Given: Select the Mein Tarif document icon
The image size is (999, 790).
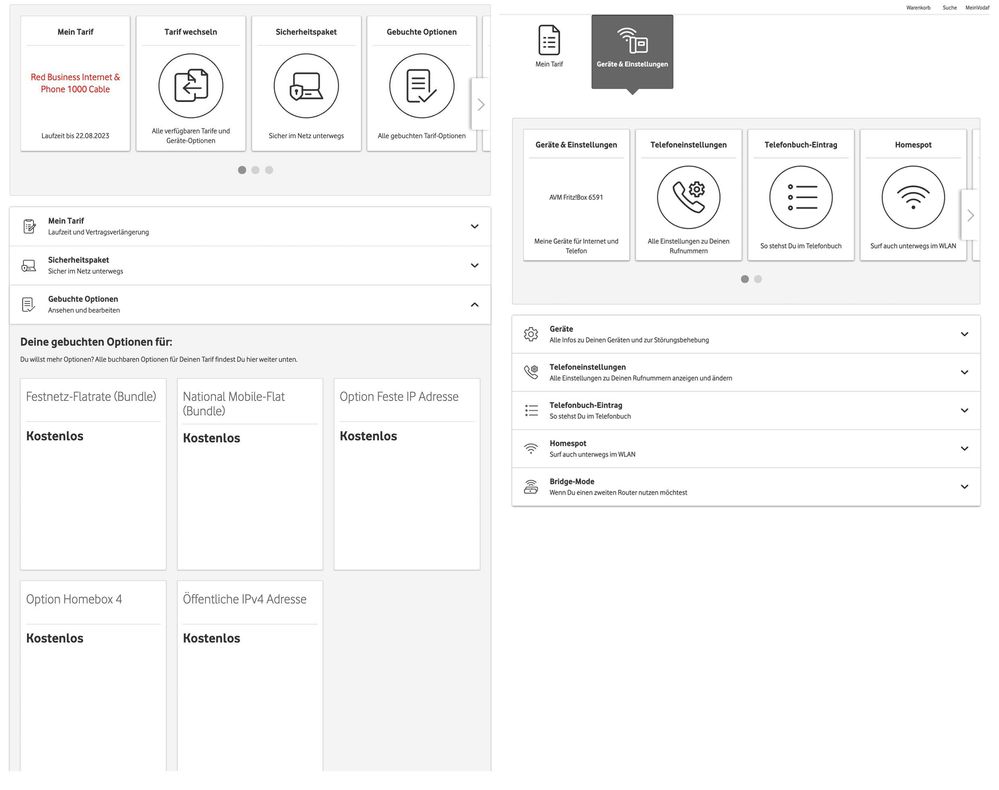Looking at the screenshot, I should 549,40.
